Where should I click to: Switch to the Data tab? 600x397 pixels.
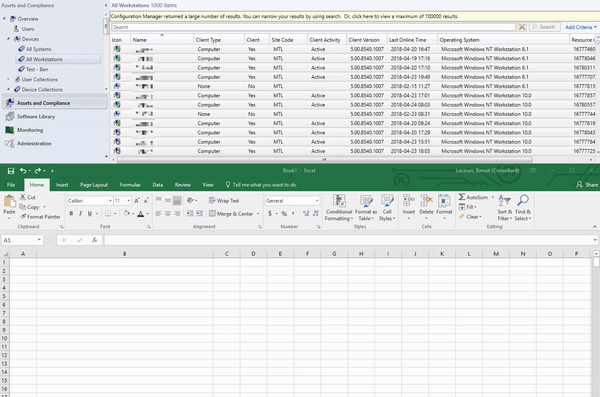pos(158,185)
